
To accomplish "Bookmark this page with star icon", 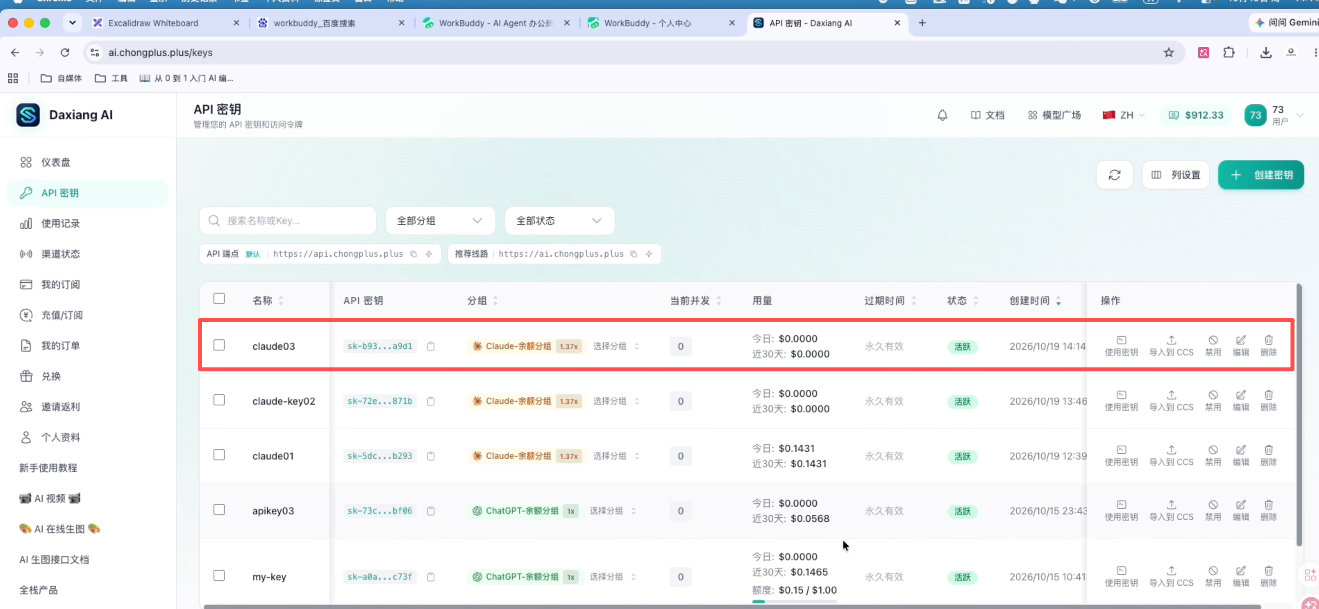I will click(x=1168, y=52).
